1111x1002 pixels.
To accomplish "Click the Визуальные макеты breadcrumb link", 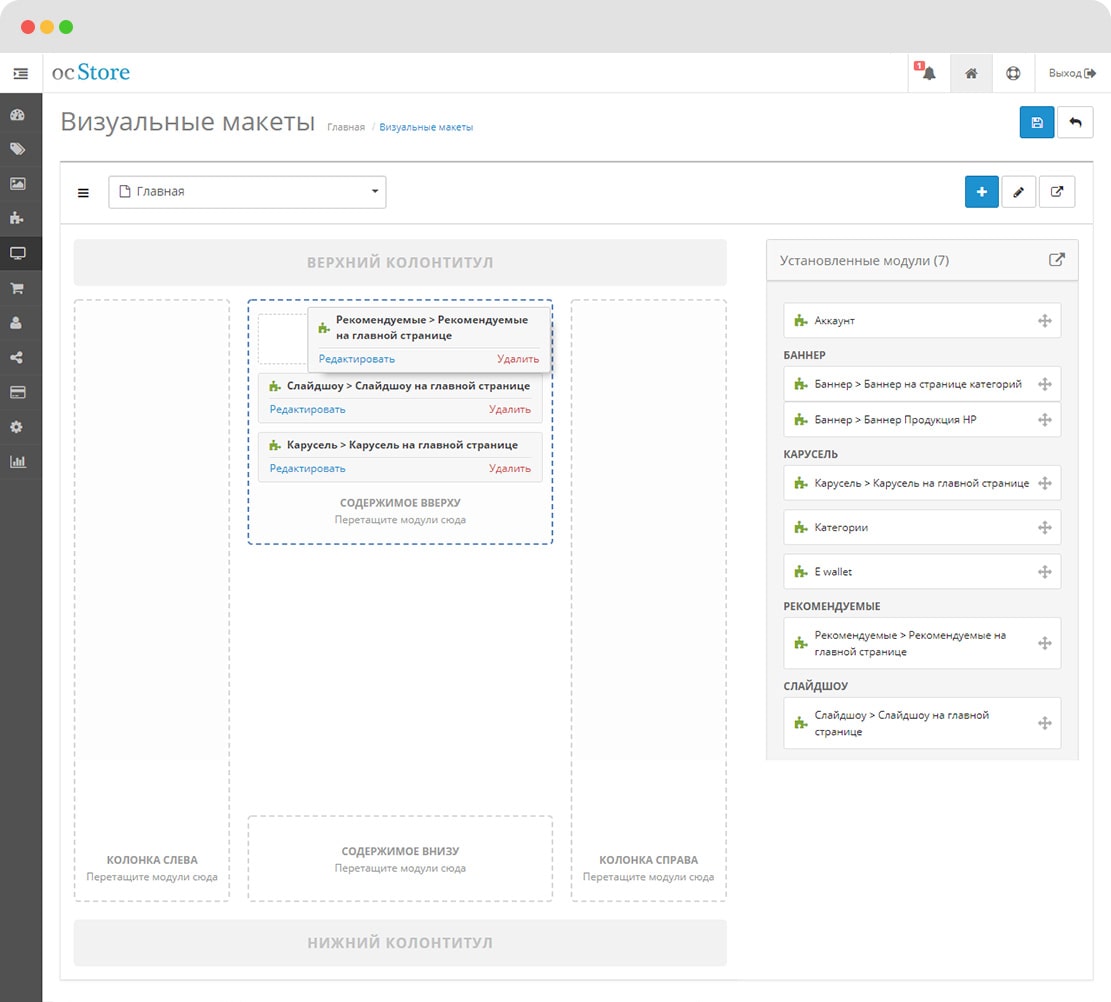I will click(426, 127).
